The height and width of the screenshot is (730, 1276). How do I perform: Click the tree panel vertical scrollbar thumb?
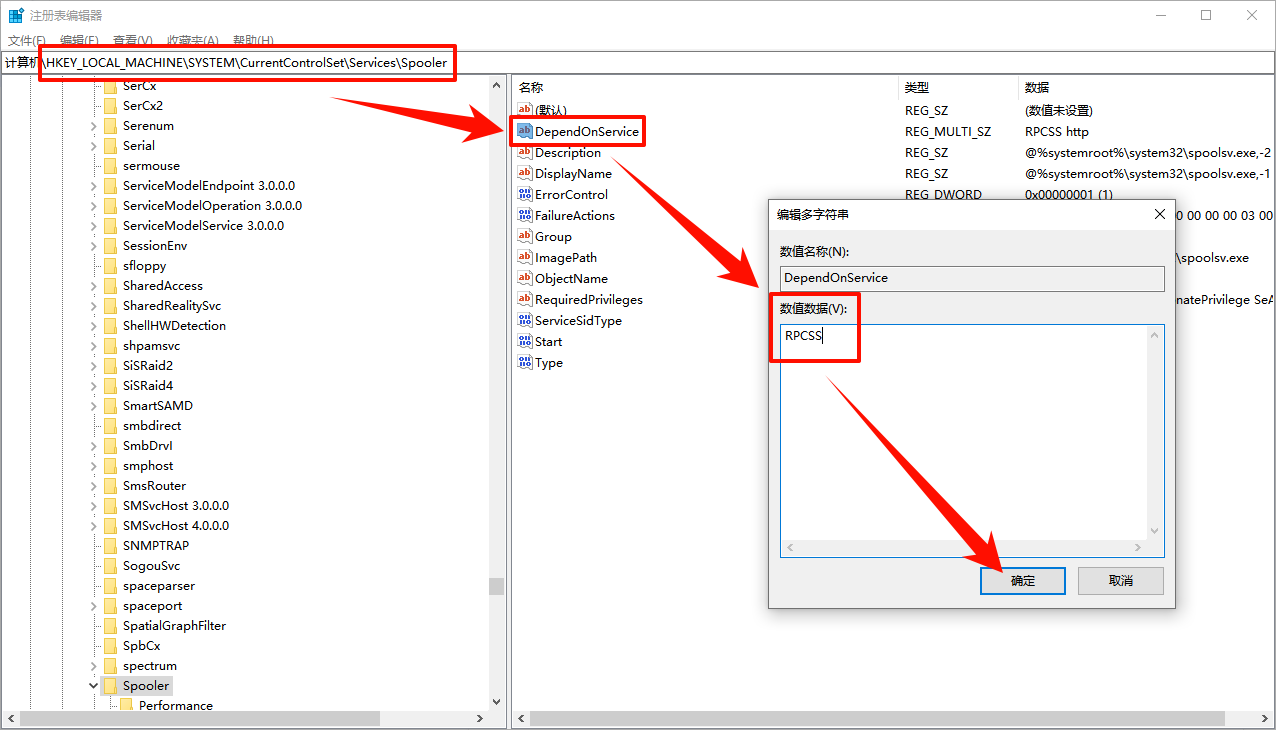click(x=496, y=586)
